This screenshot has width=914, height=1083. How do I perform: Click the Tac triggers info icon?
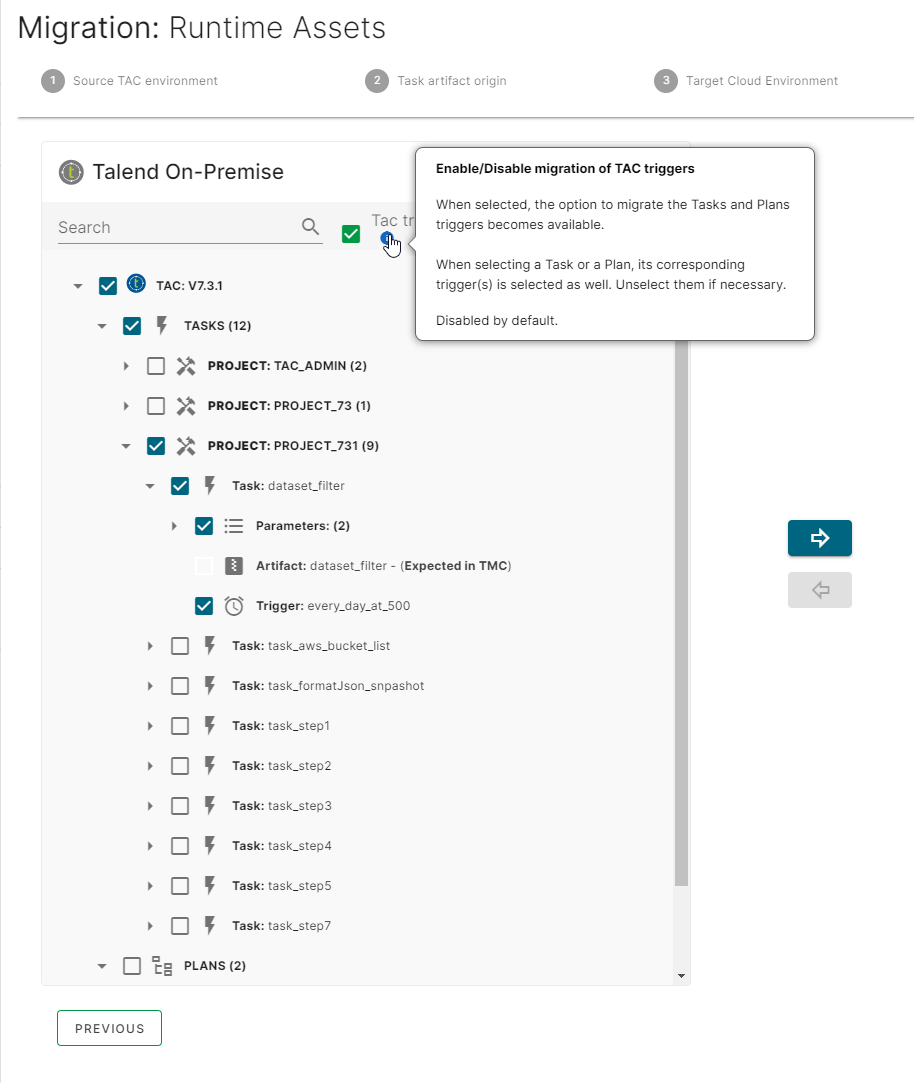coord(387,238)
